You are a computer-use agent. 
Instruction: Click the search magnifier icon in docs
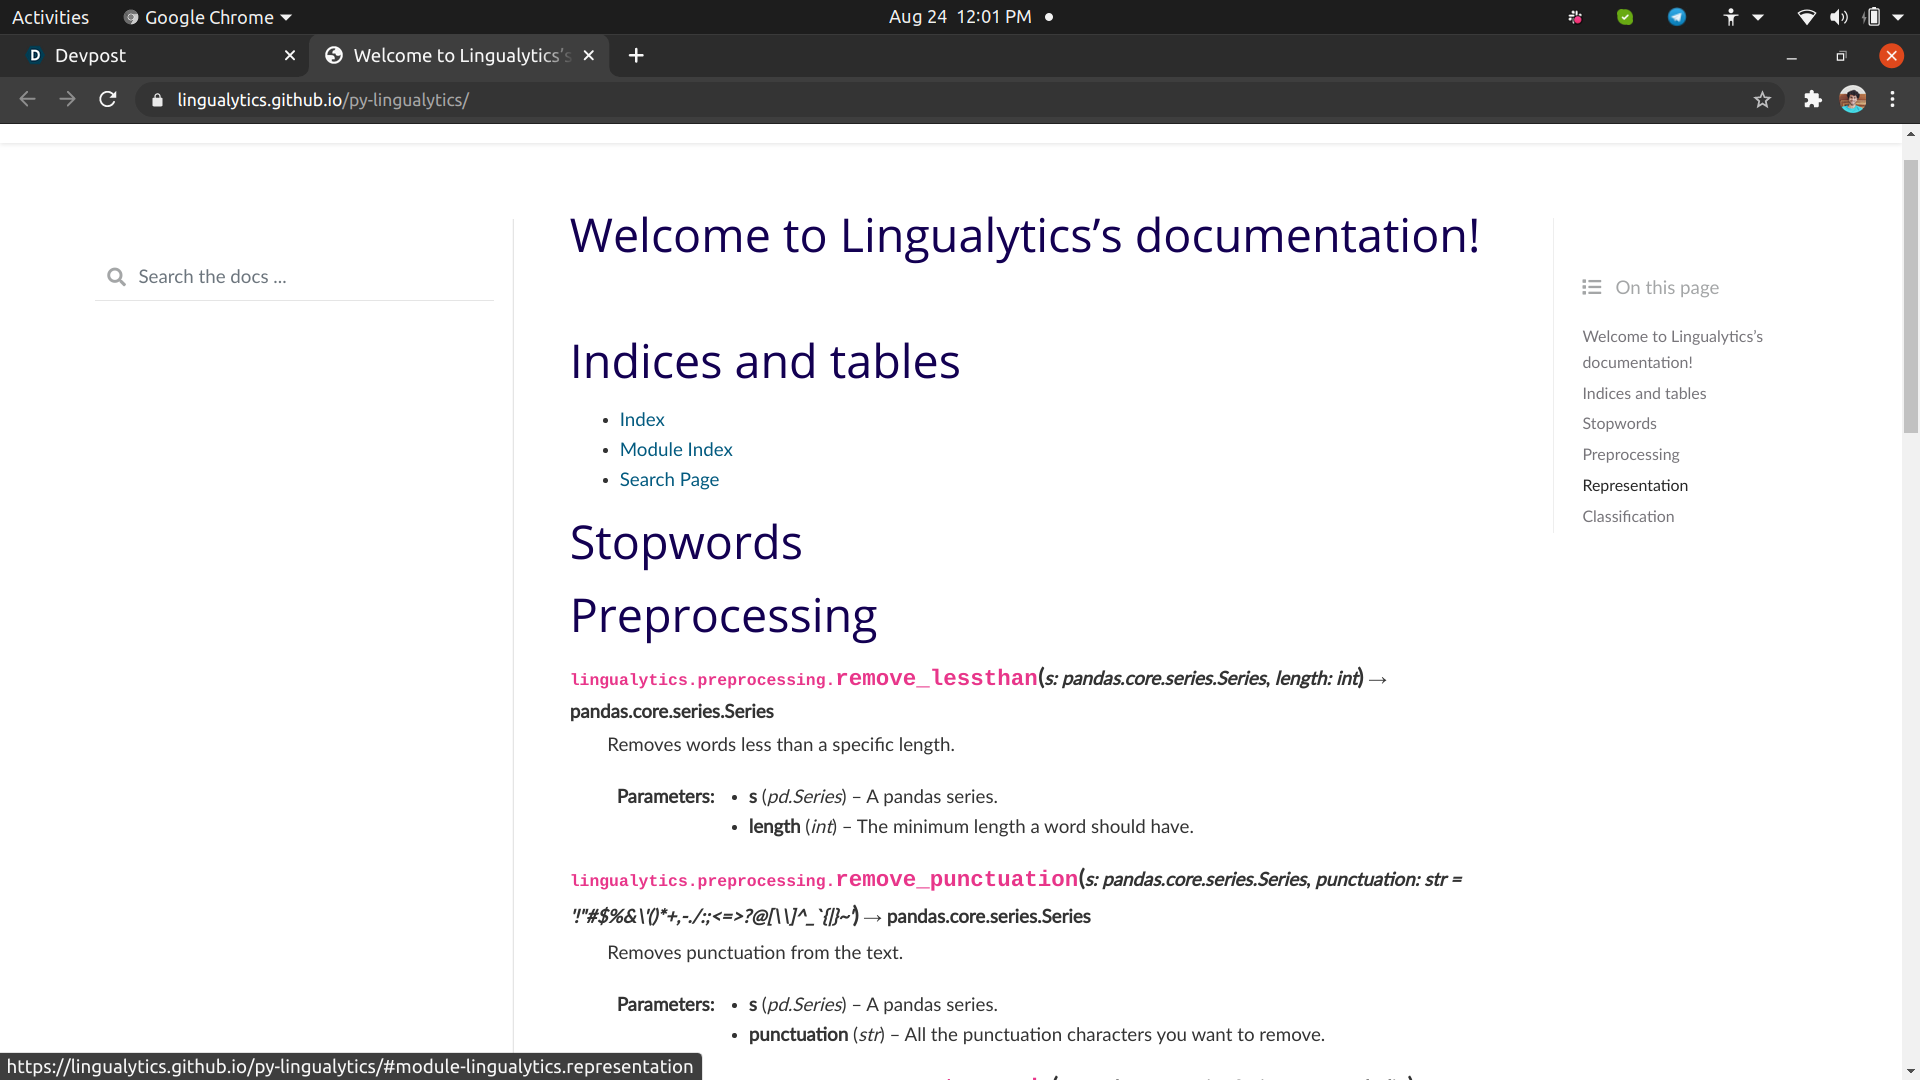pos(117,277)
